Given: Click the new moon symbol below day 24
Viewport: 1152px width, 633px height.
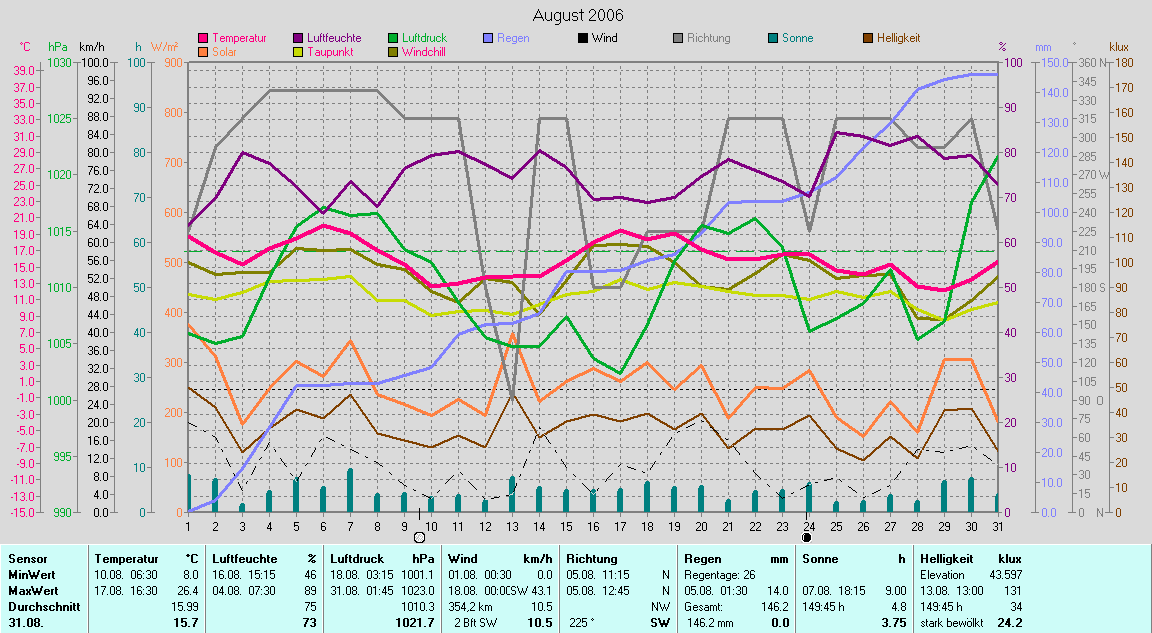Looking at the screenshot, I should (x=806, y=537).
